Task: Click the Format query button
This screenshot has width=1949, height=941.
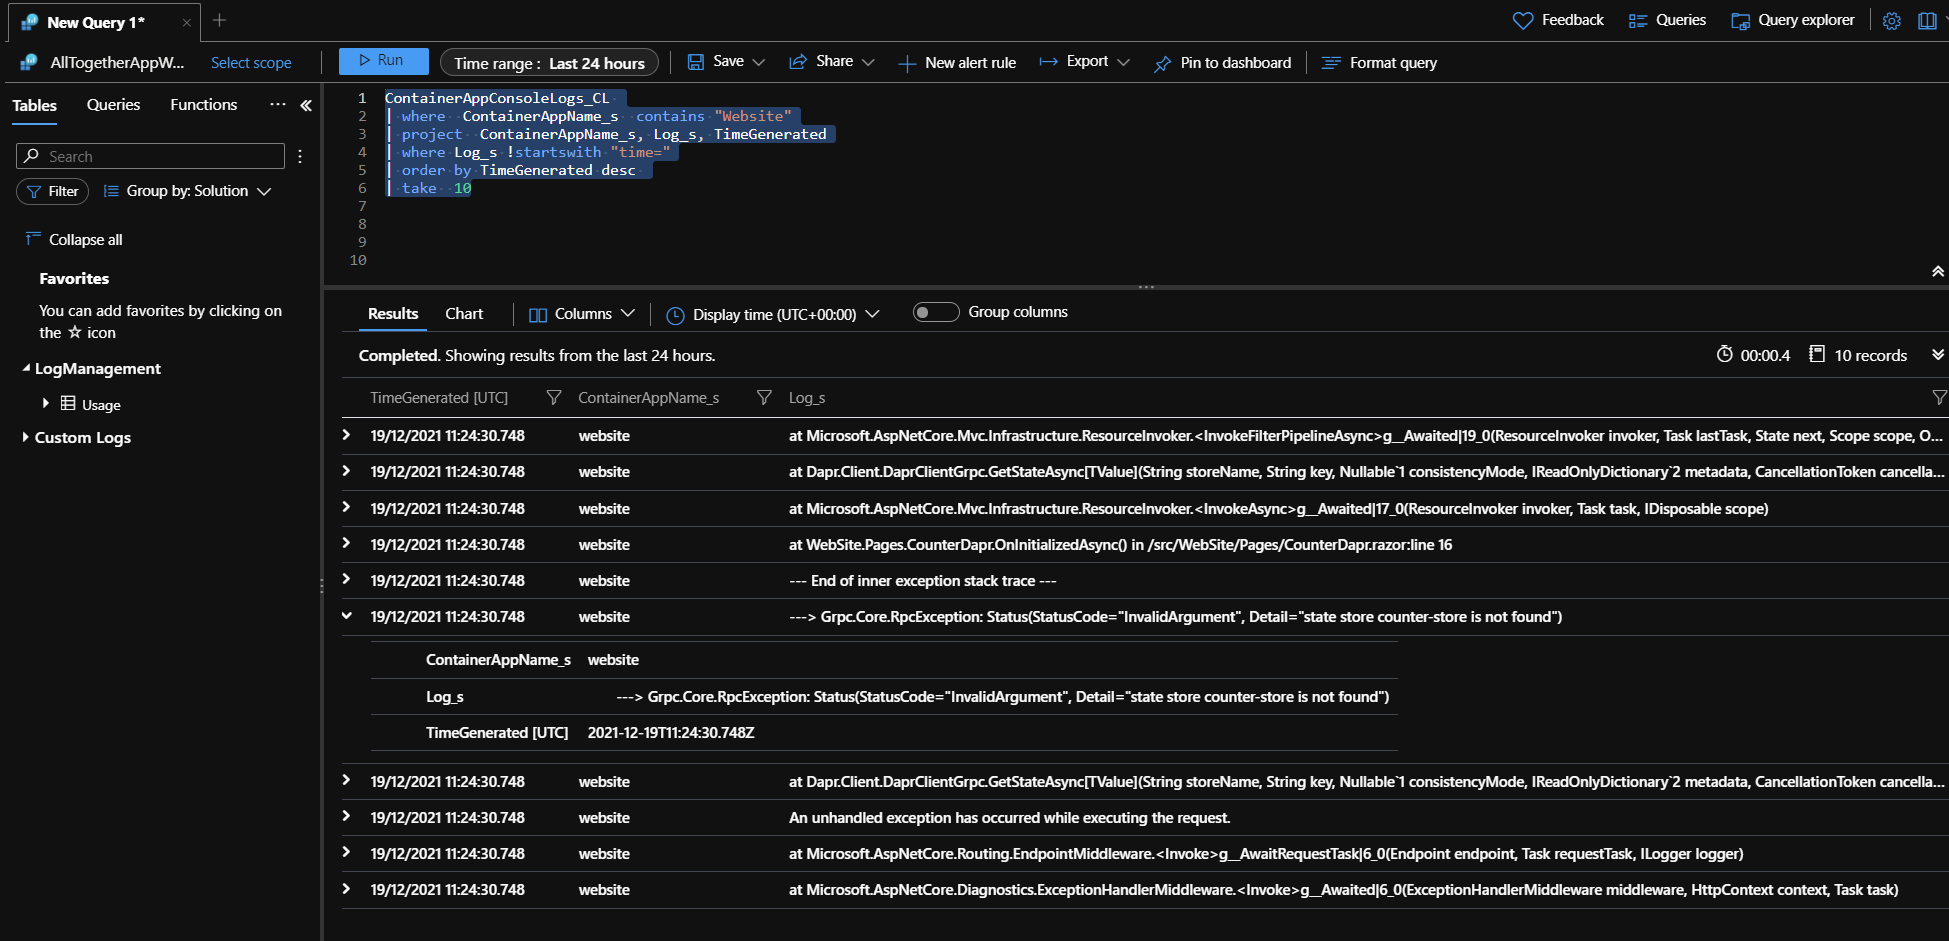Action: tap(1380, 63)
